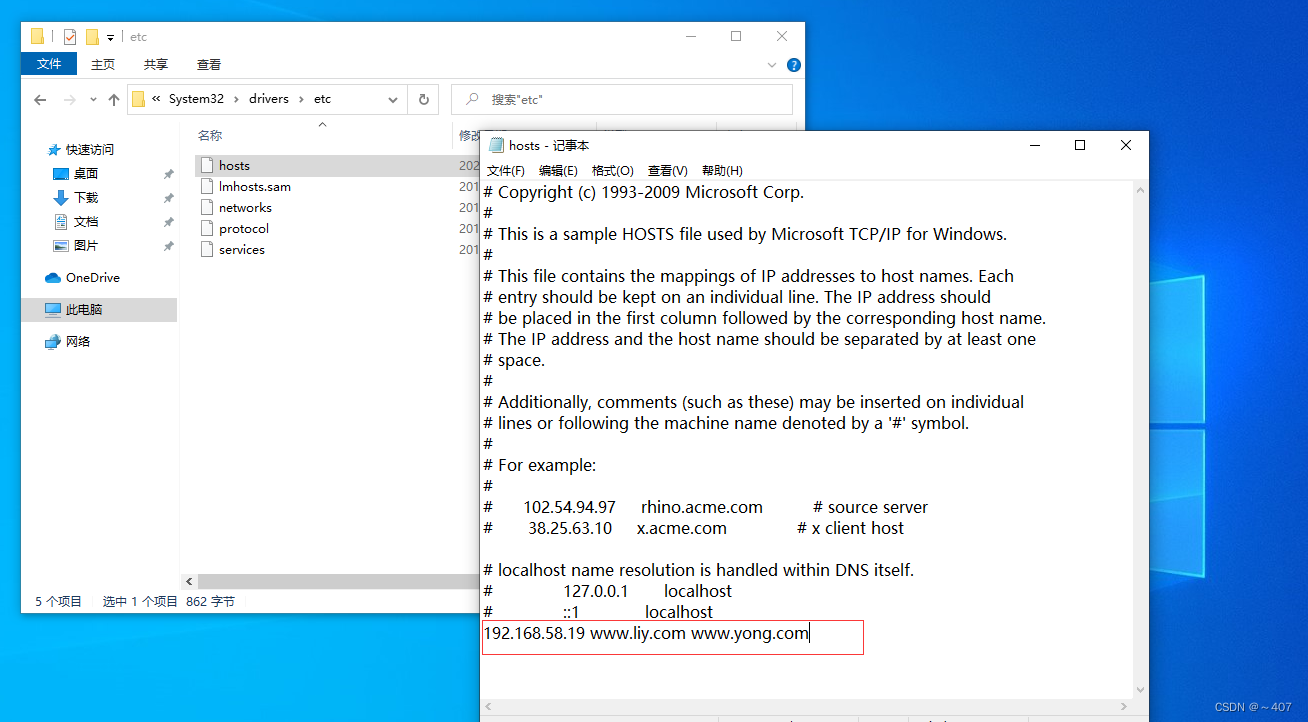Open Notepad 帮助(H) menu
The width and height of the screenshot is (1308, 722).
(722, 171)
